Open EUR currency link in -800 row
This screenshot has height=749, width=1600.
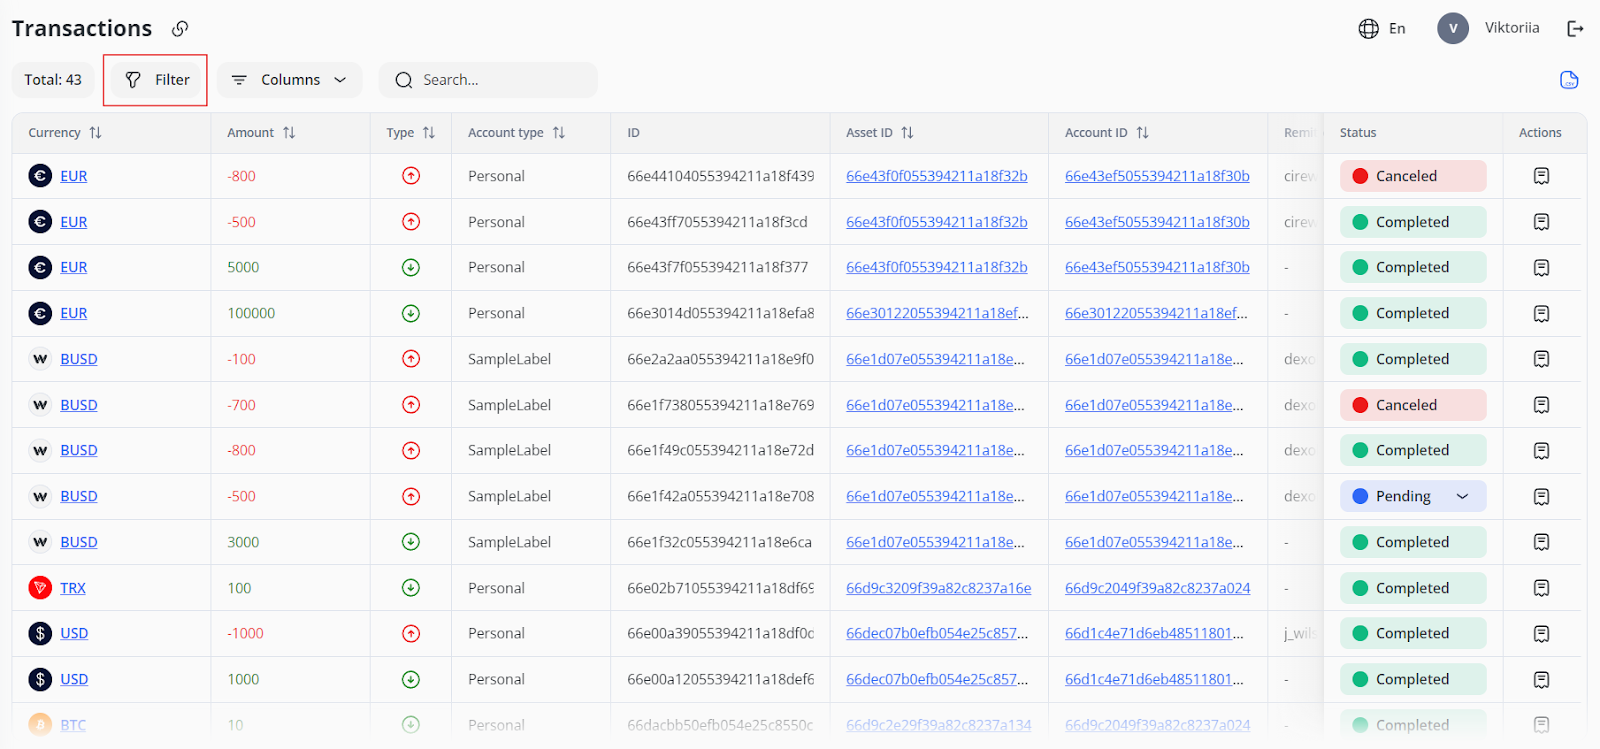(x=73, y=176)
